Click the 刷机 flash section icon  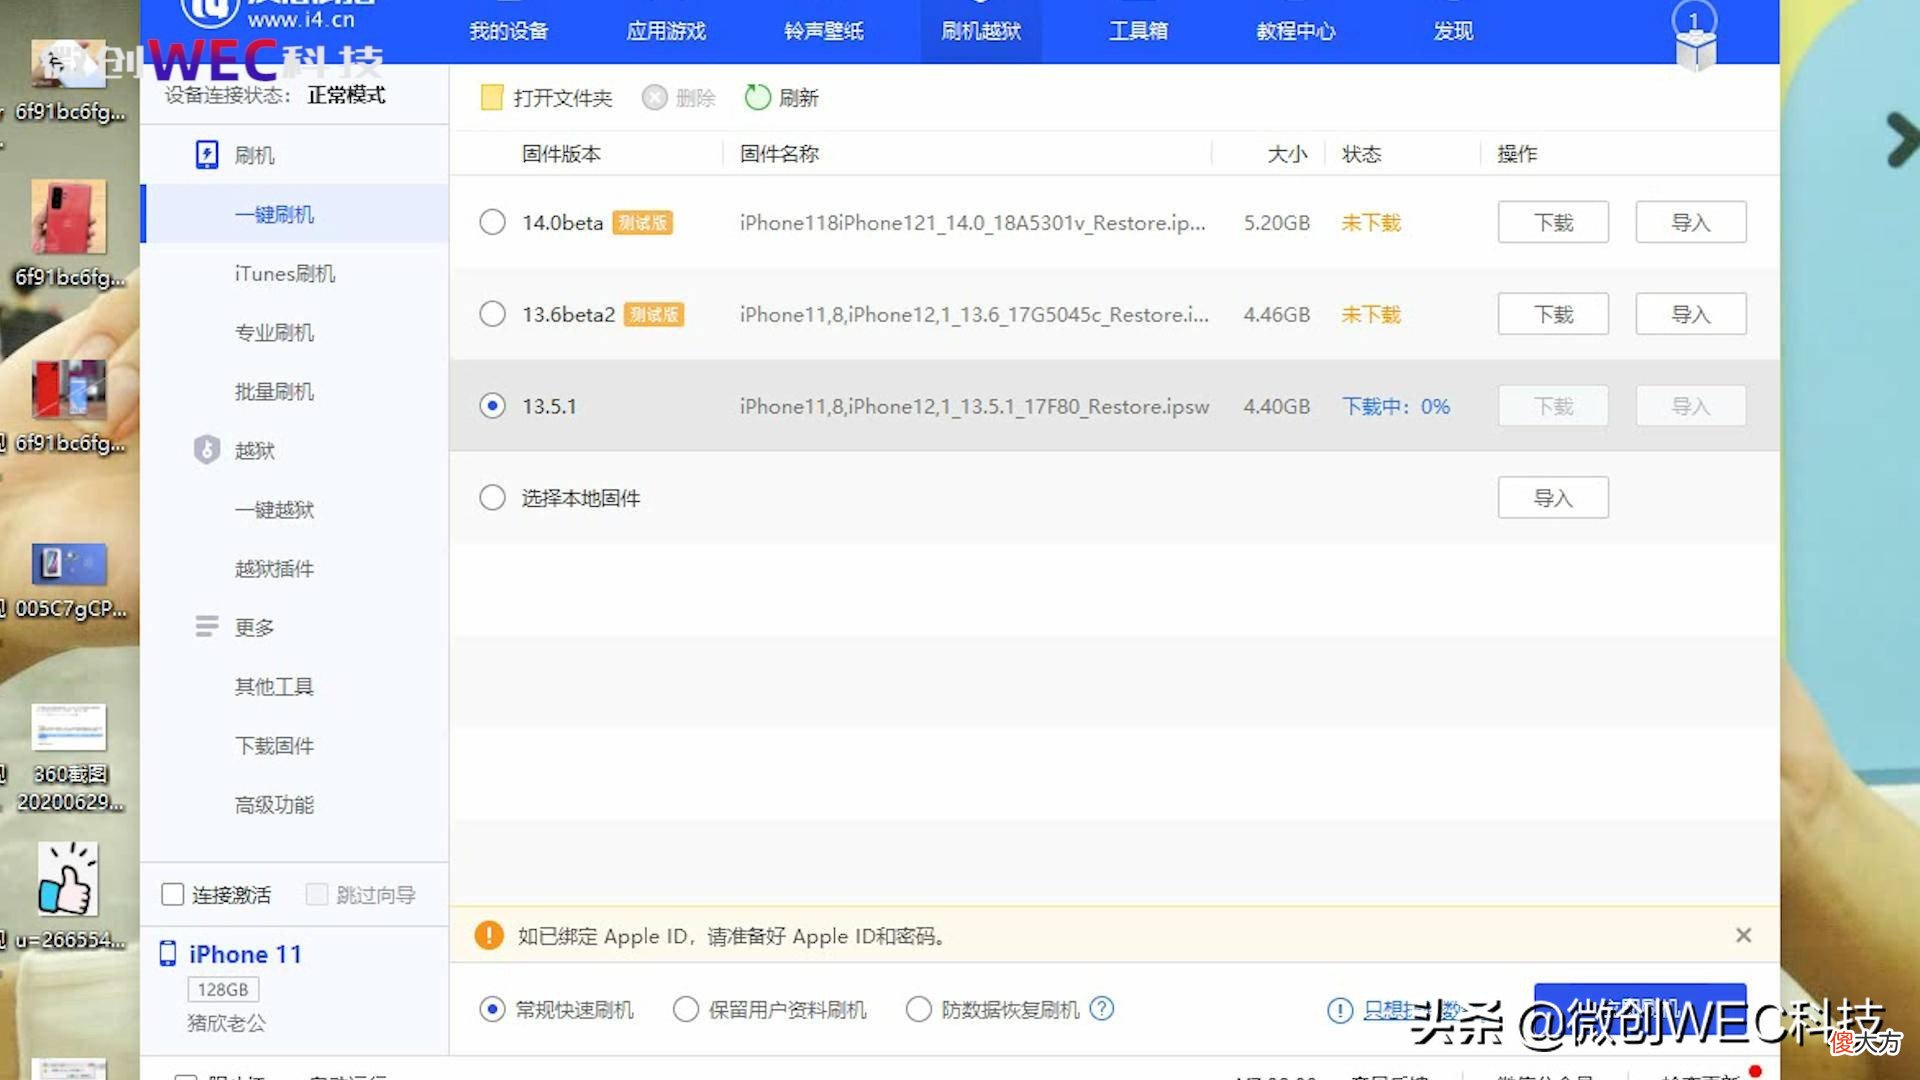click(x=206, y=155)
